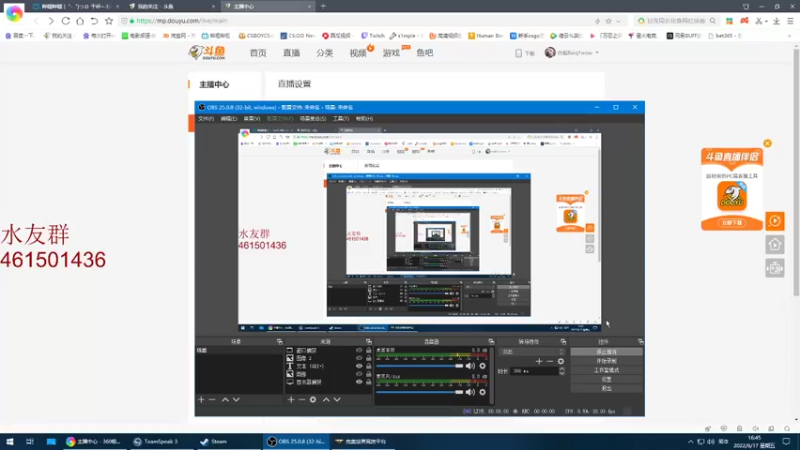Click gray gamepad icon on right sidebar

[775, 268]
